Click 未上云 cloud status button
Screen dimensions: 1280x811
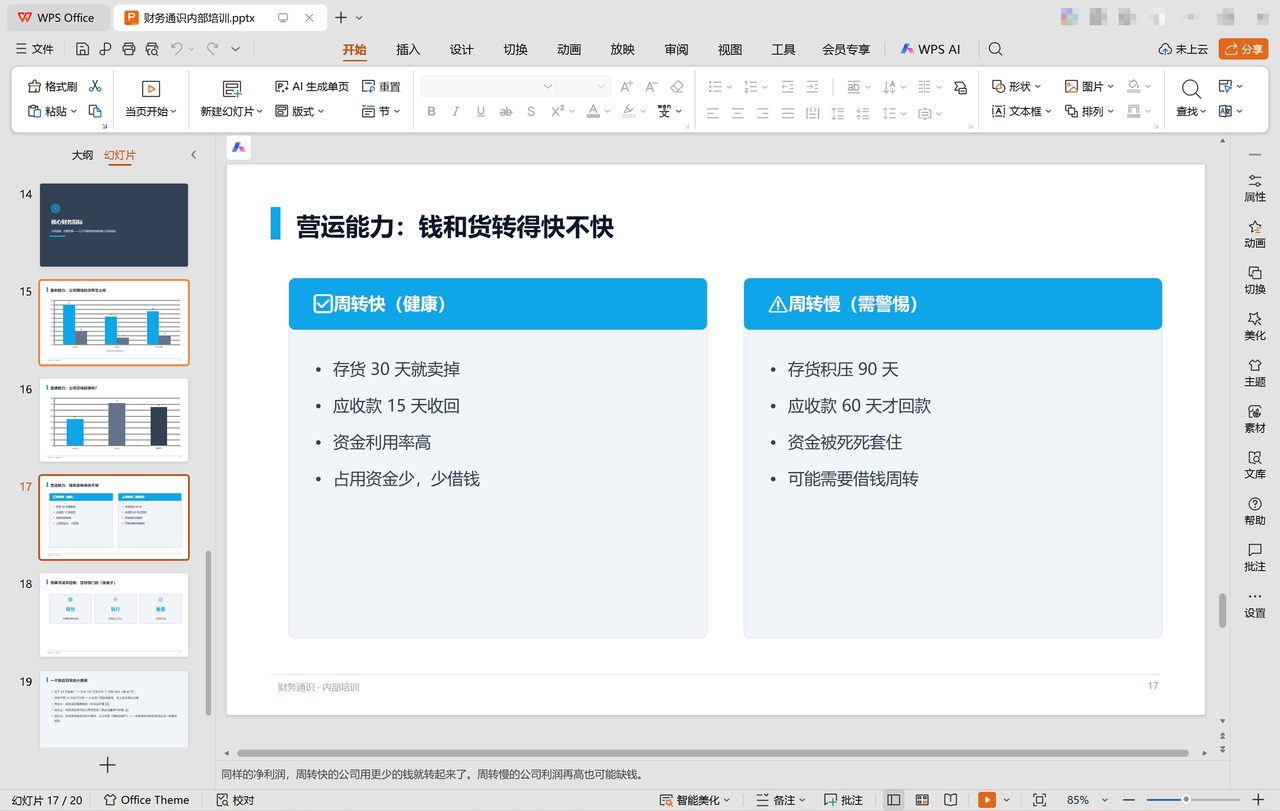(1183, 49)
